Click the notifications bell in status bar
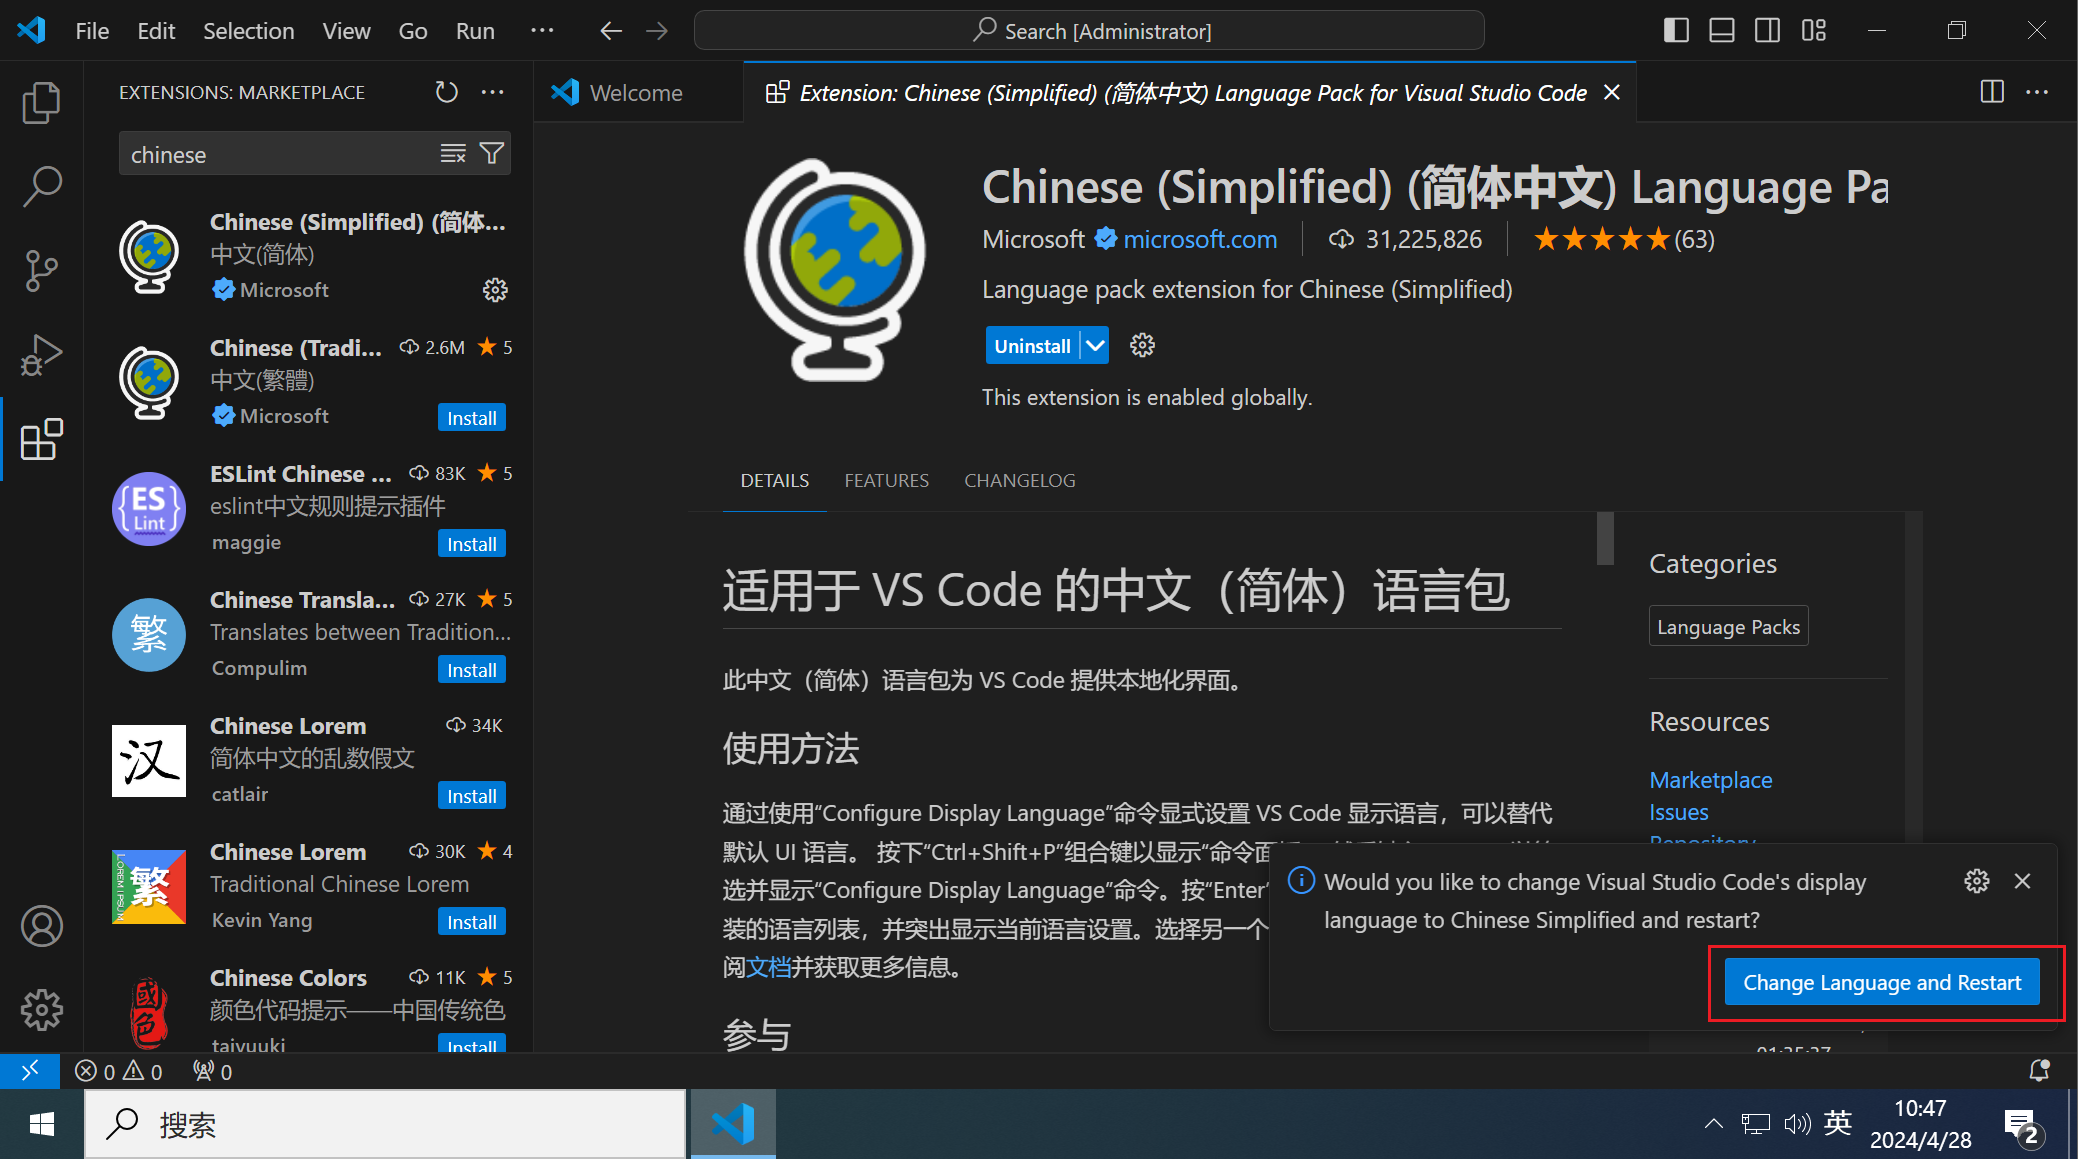 tap(2039, 1071)
